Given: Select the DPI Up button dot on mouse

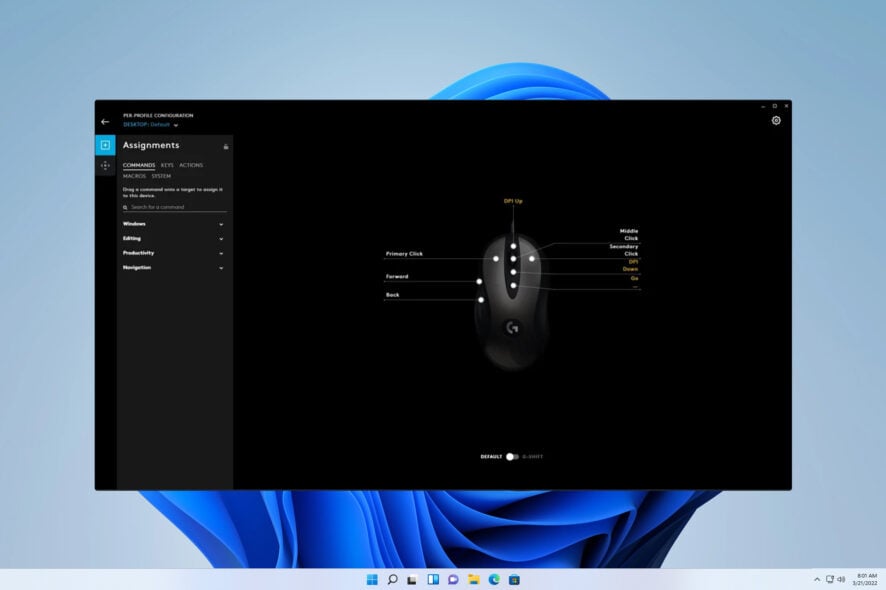Looking at the screenshot, I should click(513, 246).
